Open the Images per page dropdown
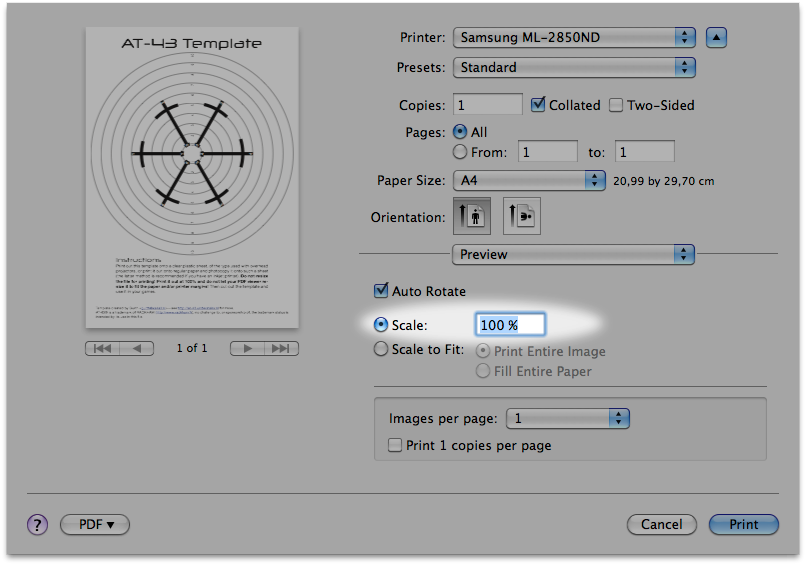Viewport: 806px width, 565px height. 567,418
